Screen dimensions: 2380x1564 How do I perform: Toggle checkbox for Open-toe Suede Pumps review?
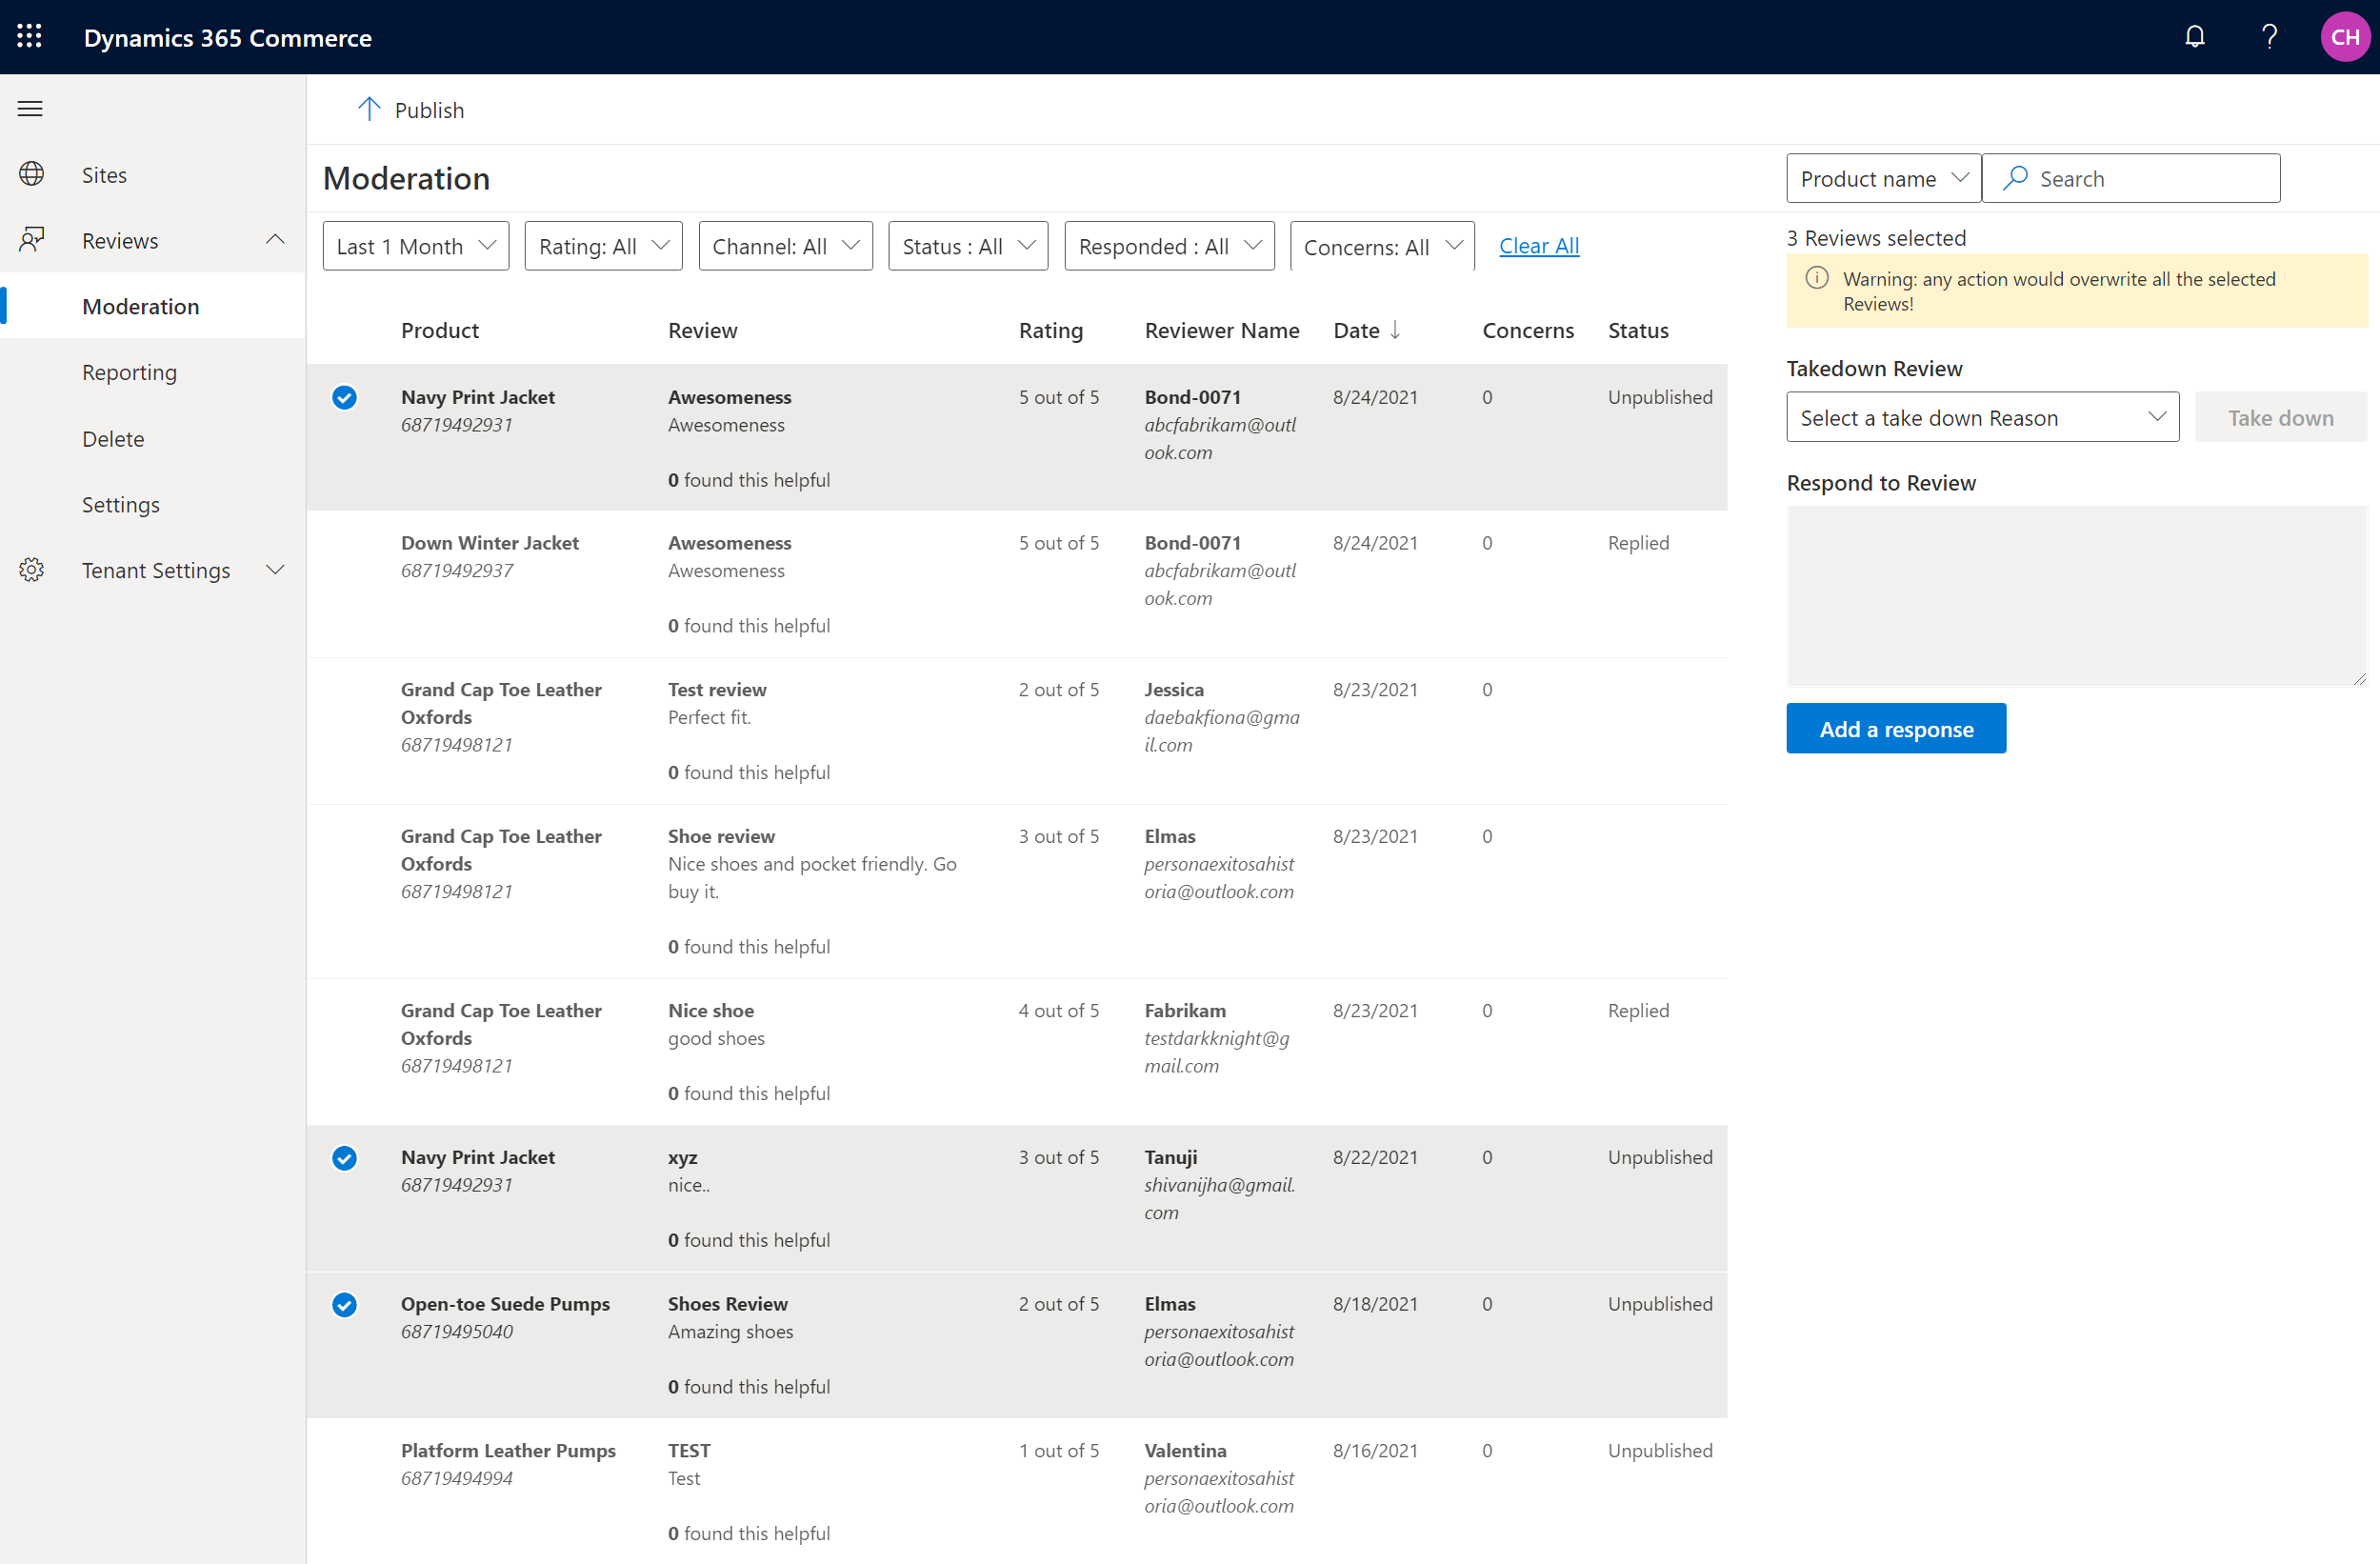point(344,1302)
